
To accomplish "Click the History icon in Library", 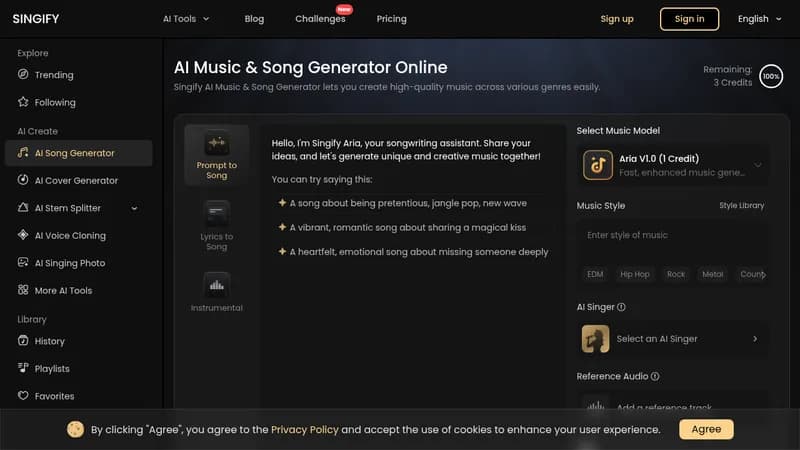I will (23, 341).
